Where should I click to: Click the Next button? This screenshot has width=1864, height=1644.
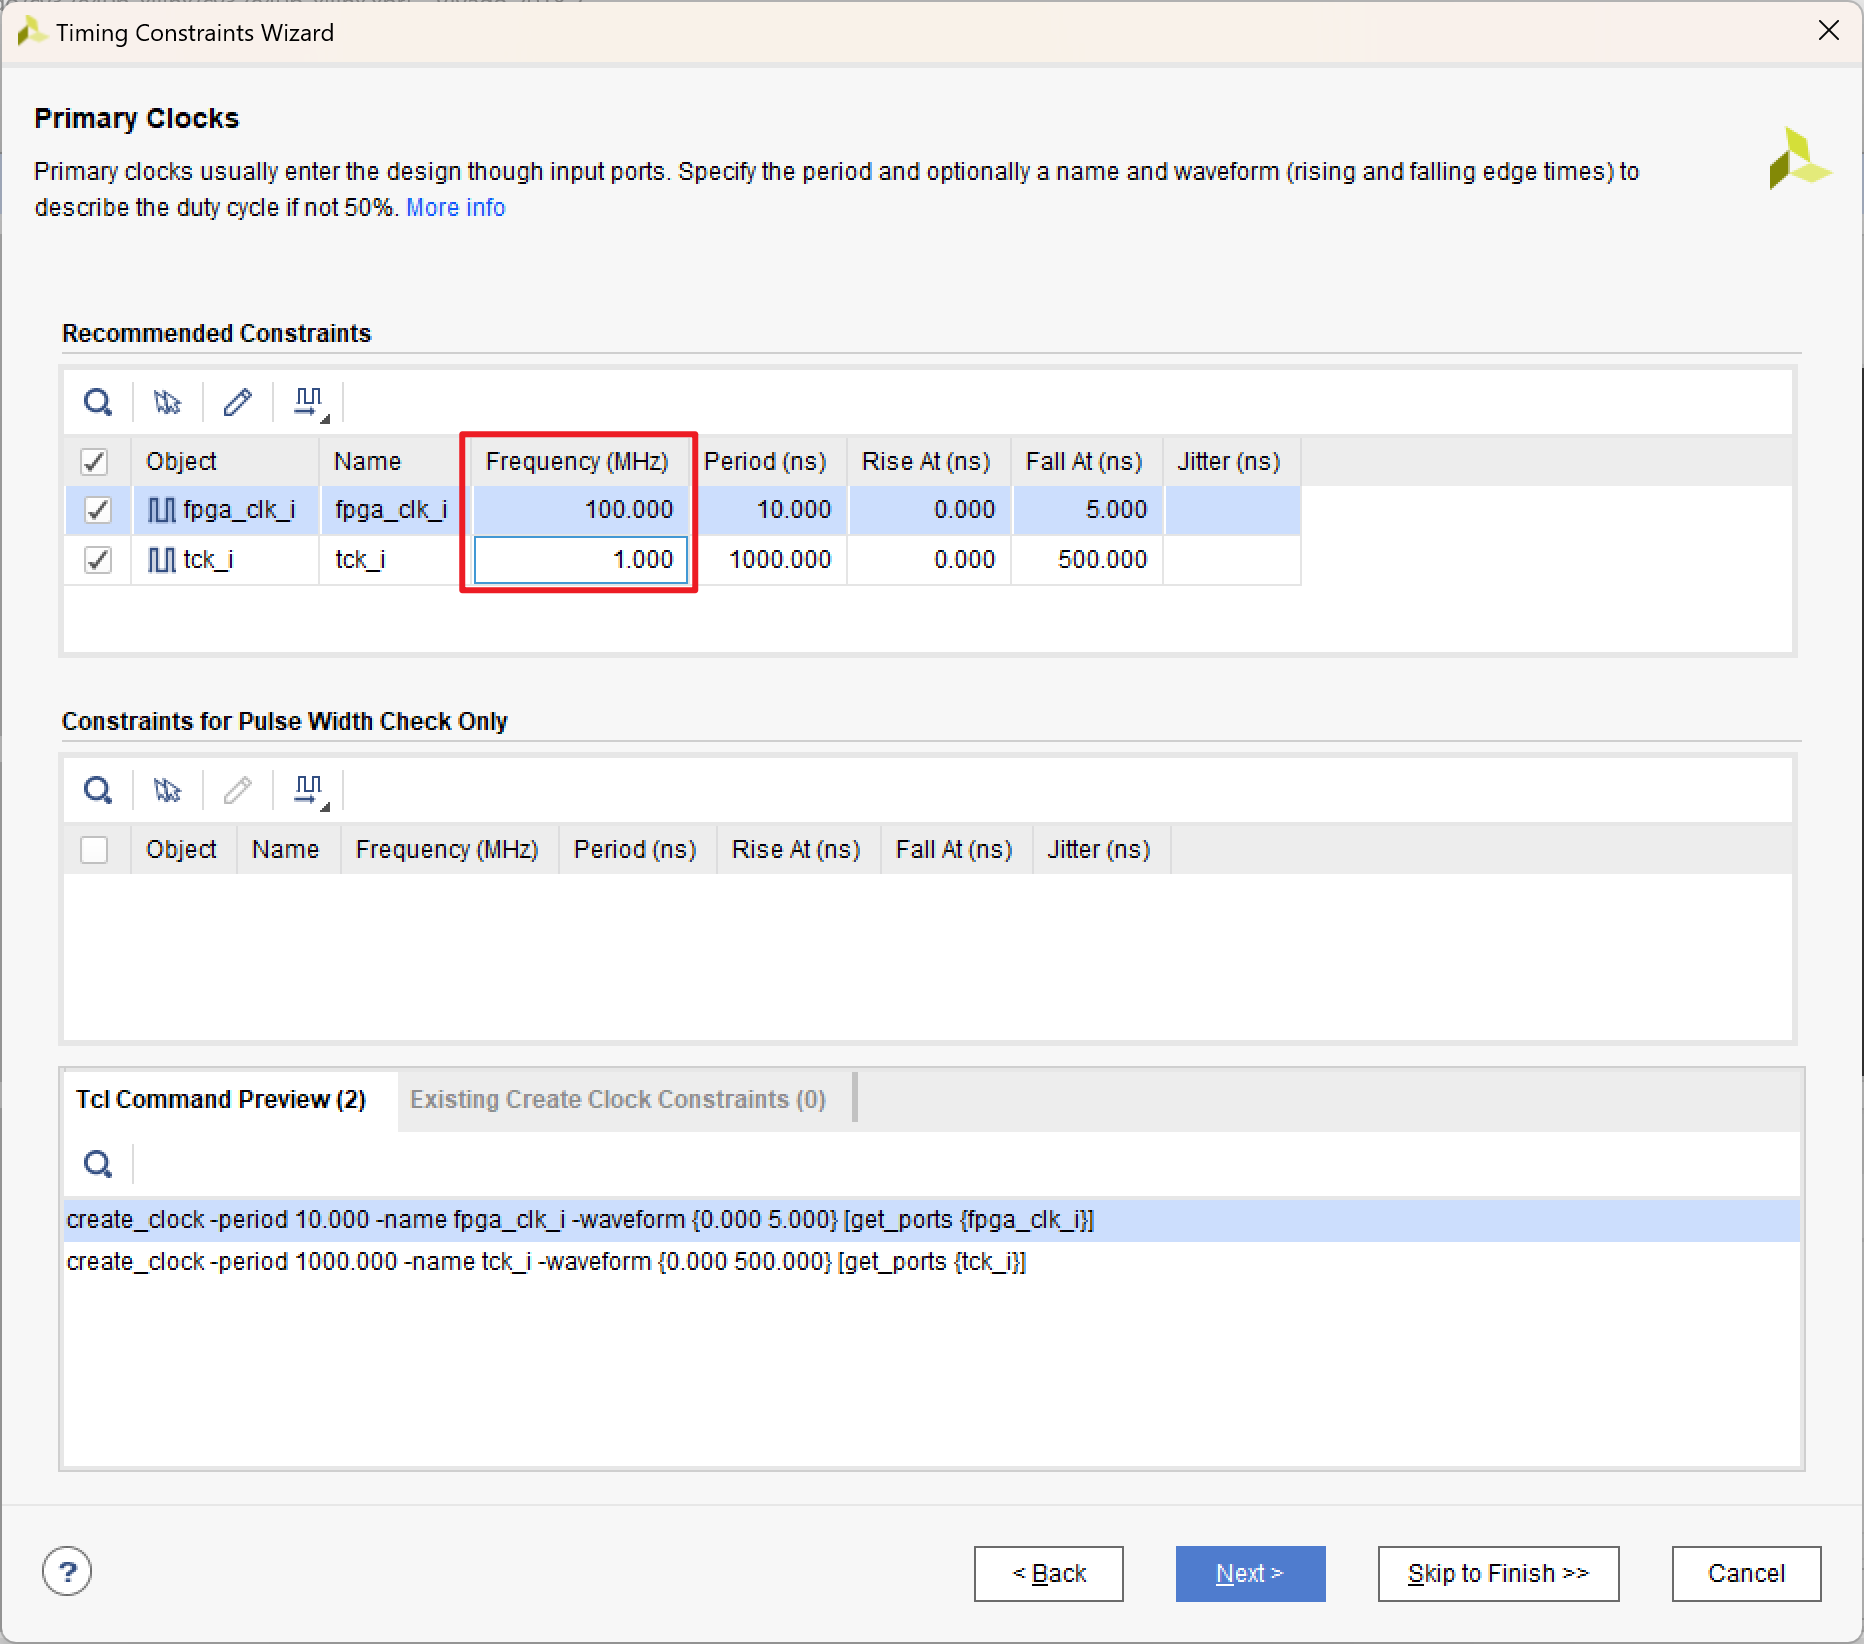pyautogui.click(x=1250, y=1574)
